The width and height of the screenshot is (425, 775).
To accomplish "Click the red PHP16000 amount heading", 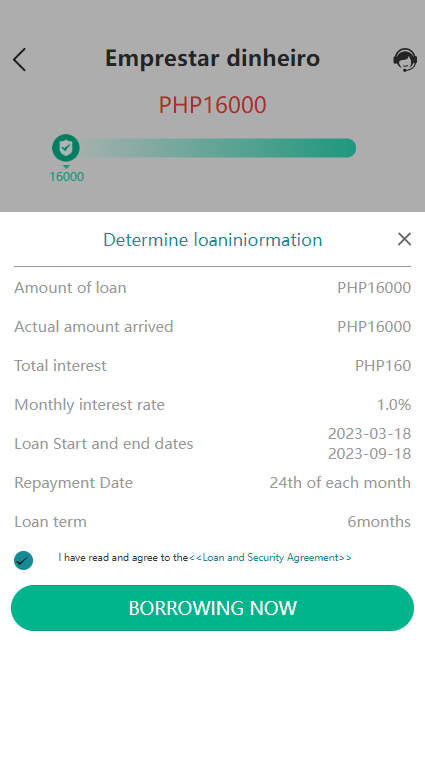I will tap(212, 105).
